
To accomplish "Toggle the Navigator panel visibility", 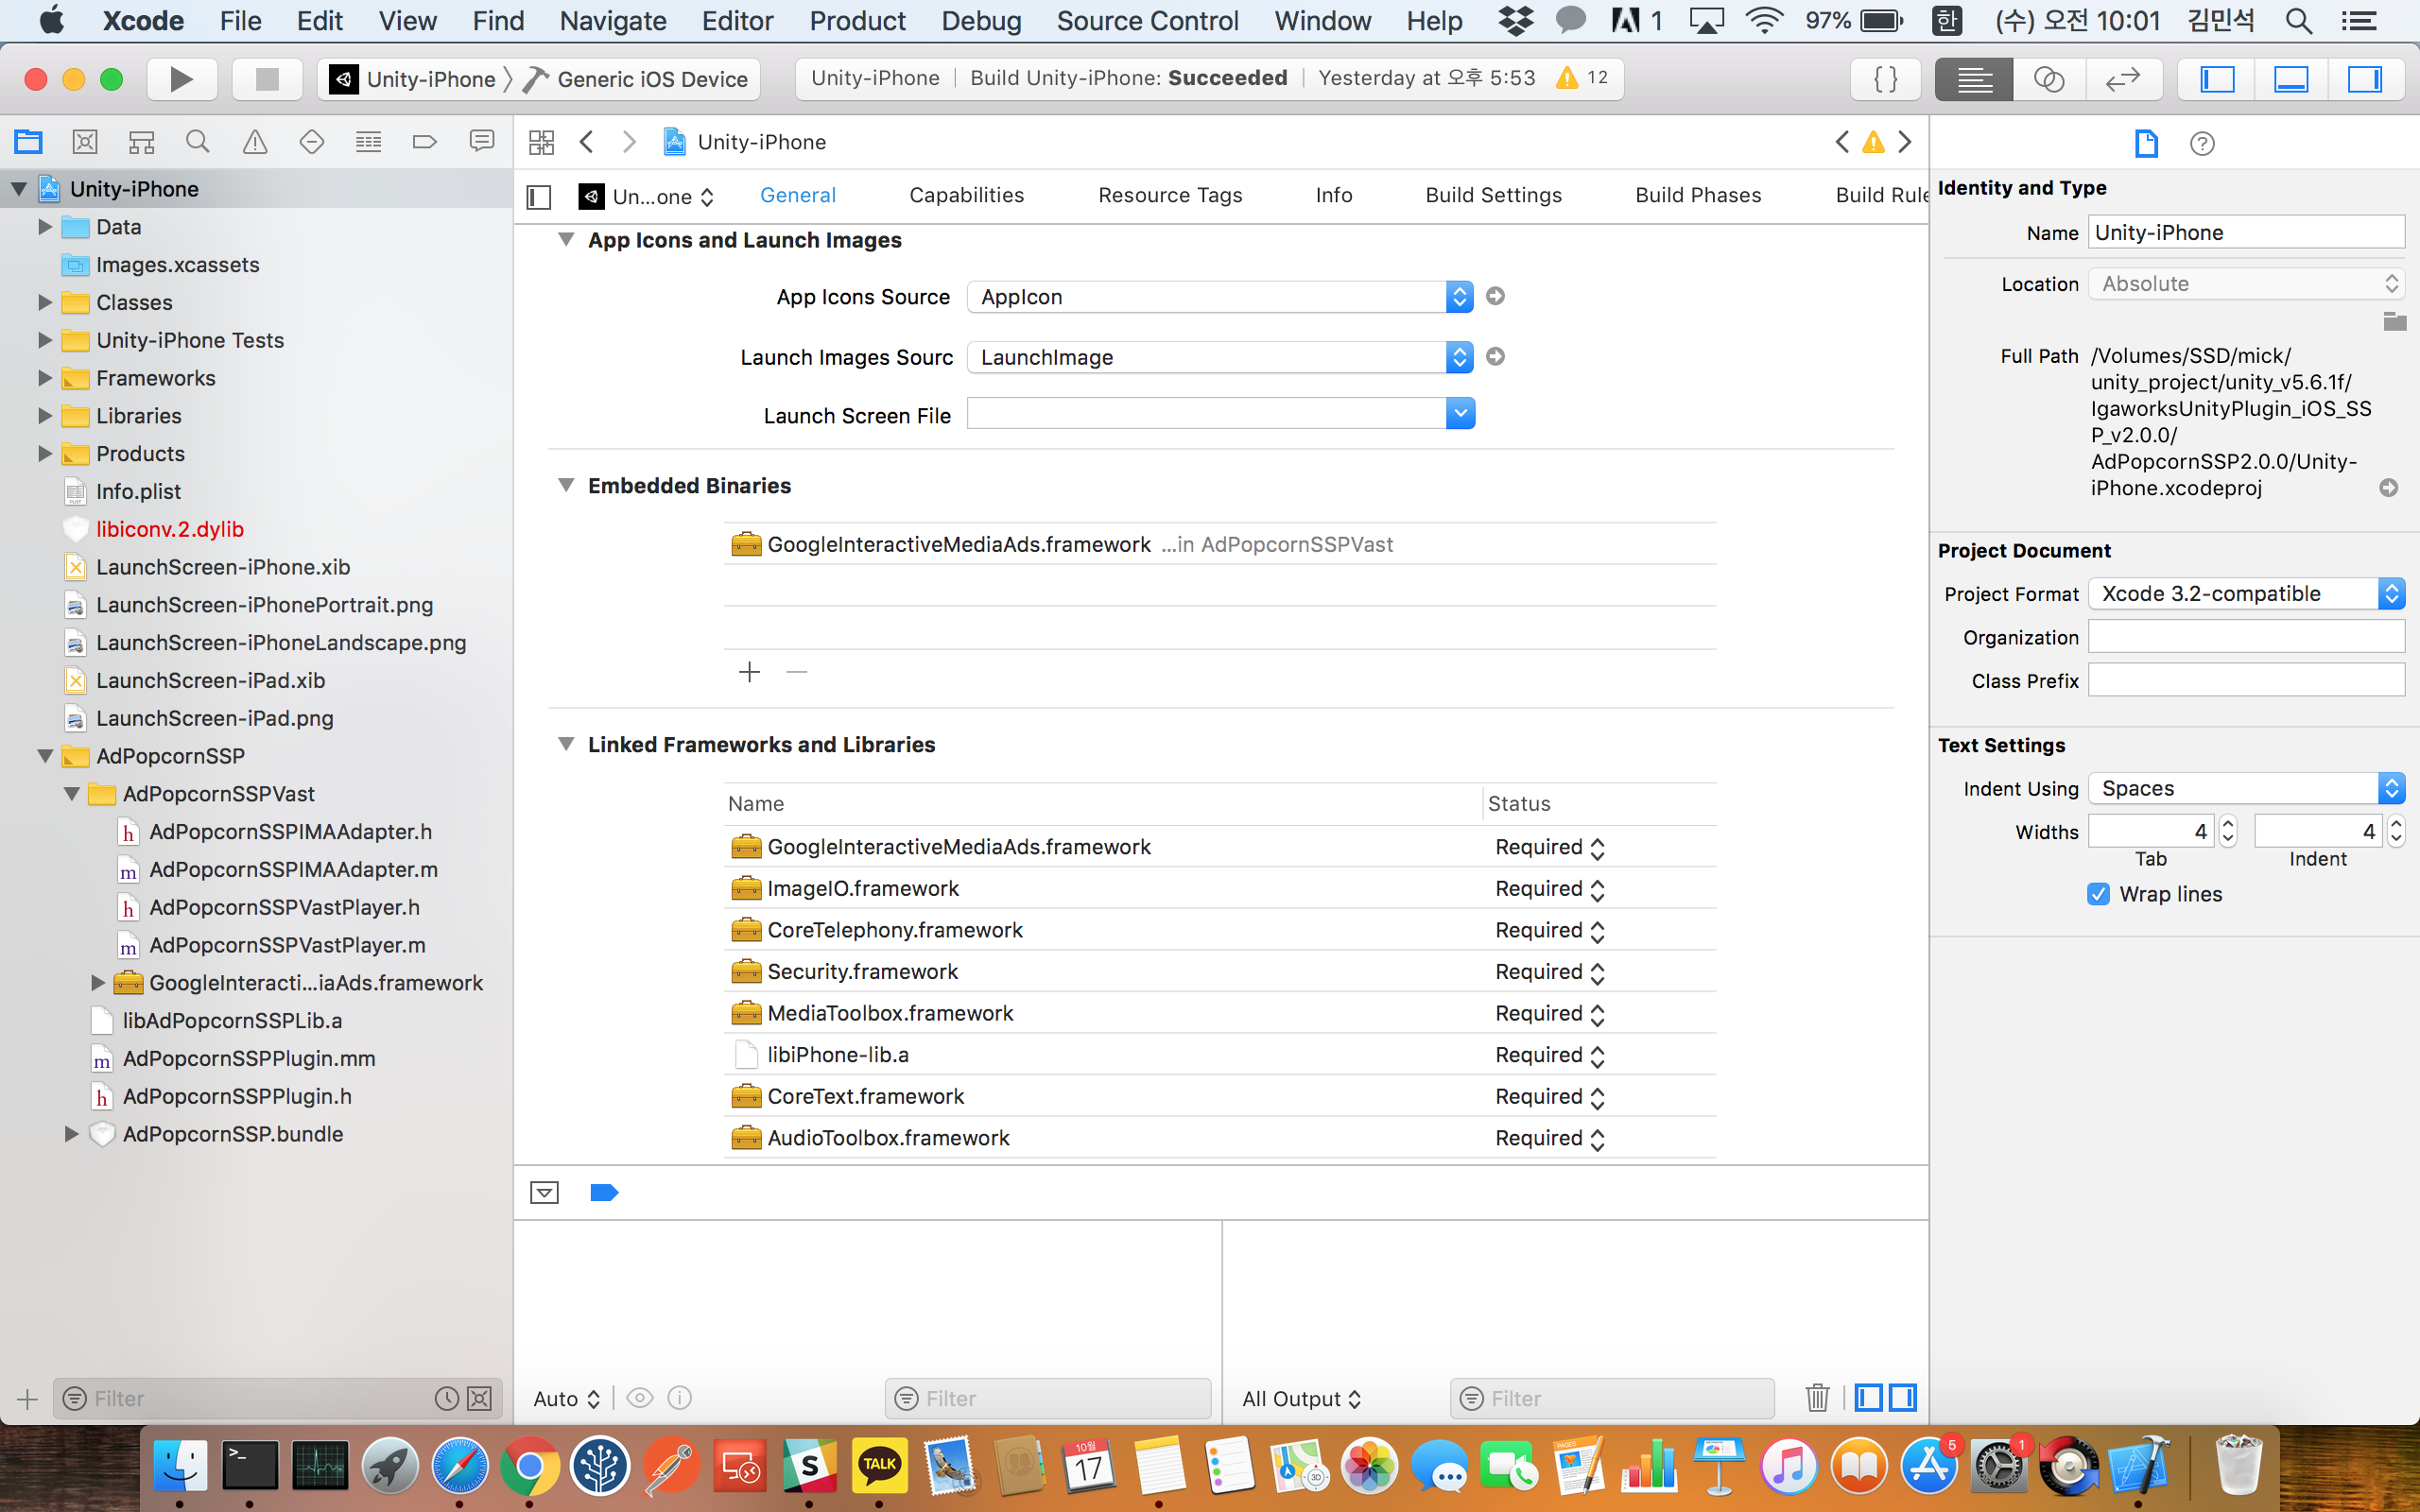I will (x=2217, y=79).
